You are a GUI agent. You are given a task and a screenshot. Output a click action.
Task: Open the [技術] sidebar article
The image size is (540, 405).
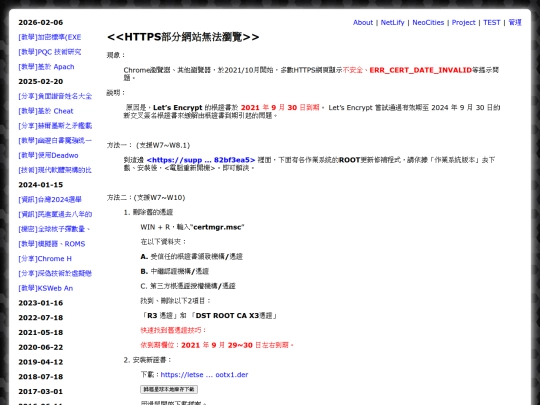coord(55,170)
